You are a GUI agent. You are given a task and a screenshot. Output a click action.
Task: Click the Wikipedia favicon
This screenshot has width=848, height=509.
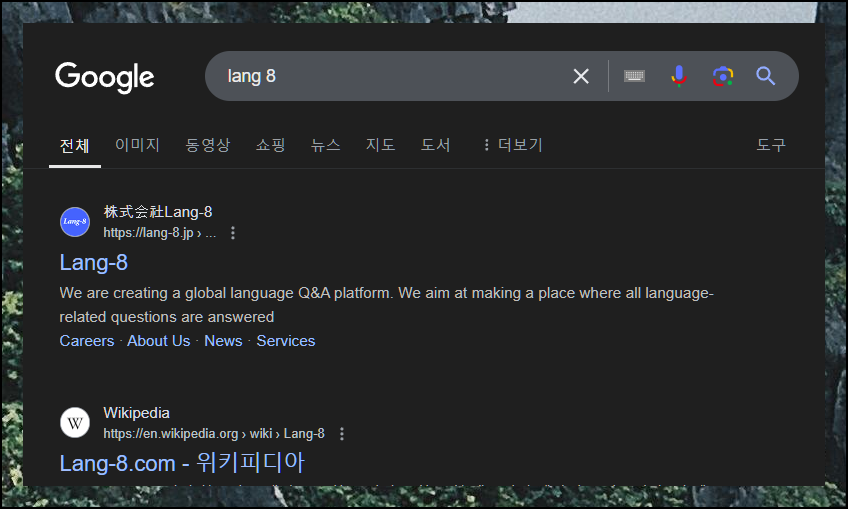(x=75, y=422)
